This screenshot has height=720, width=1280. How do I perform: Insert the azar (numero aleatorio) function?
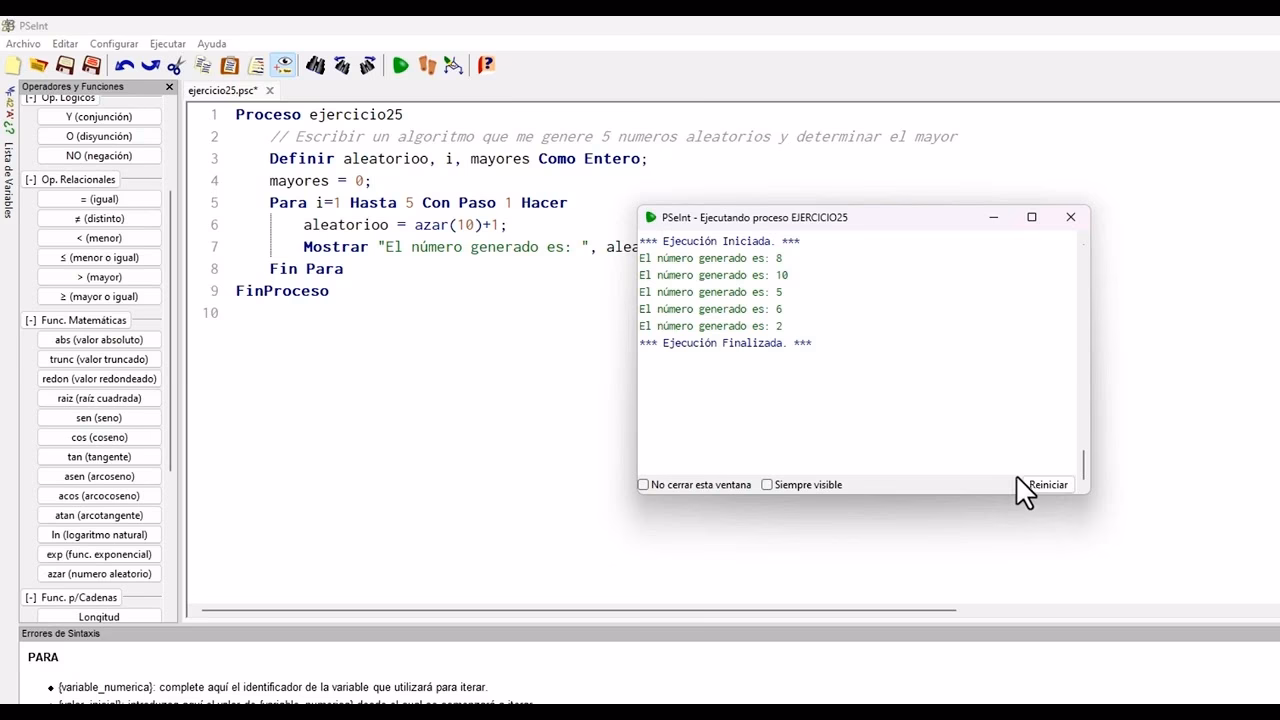point(99,574)
